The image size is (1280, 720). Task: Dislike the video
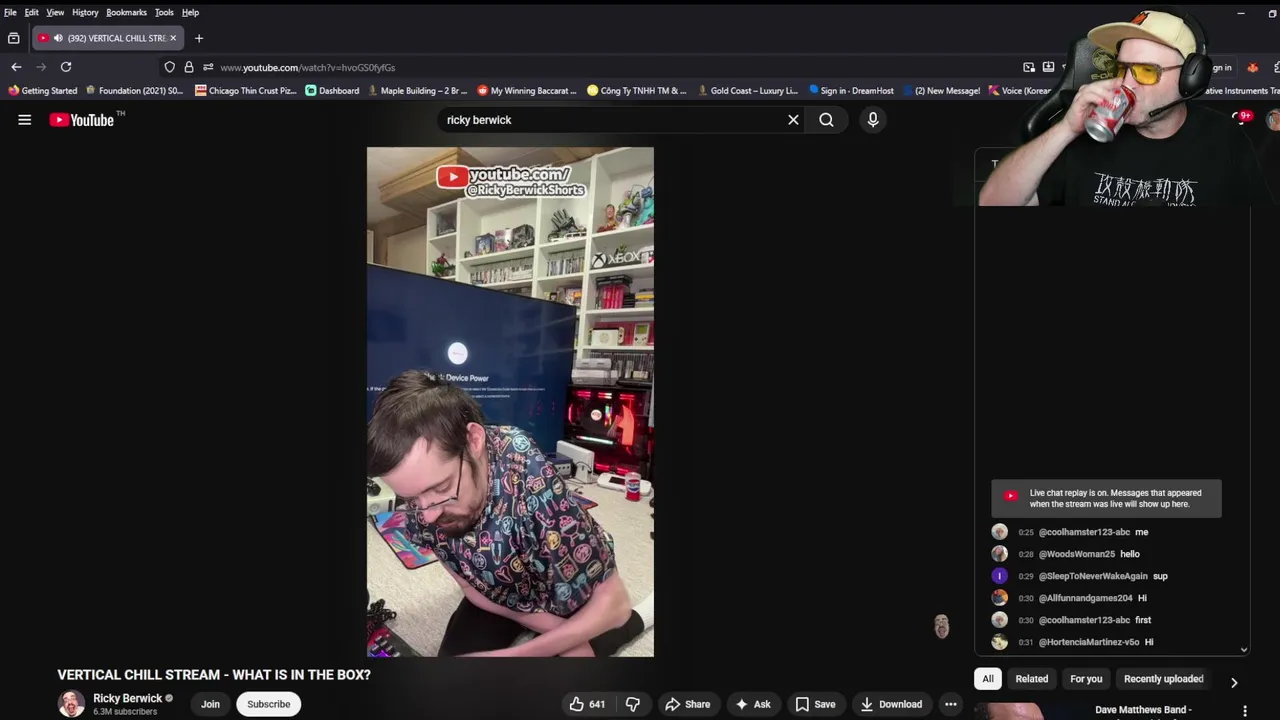coord(632,704)
